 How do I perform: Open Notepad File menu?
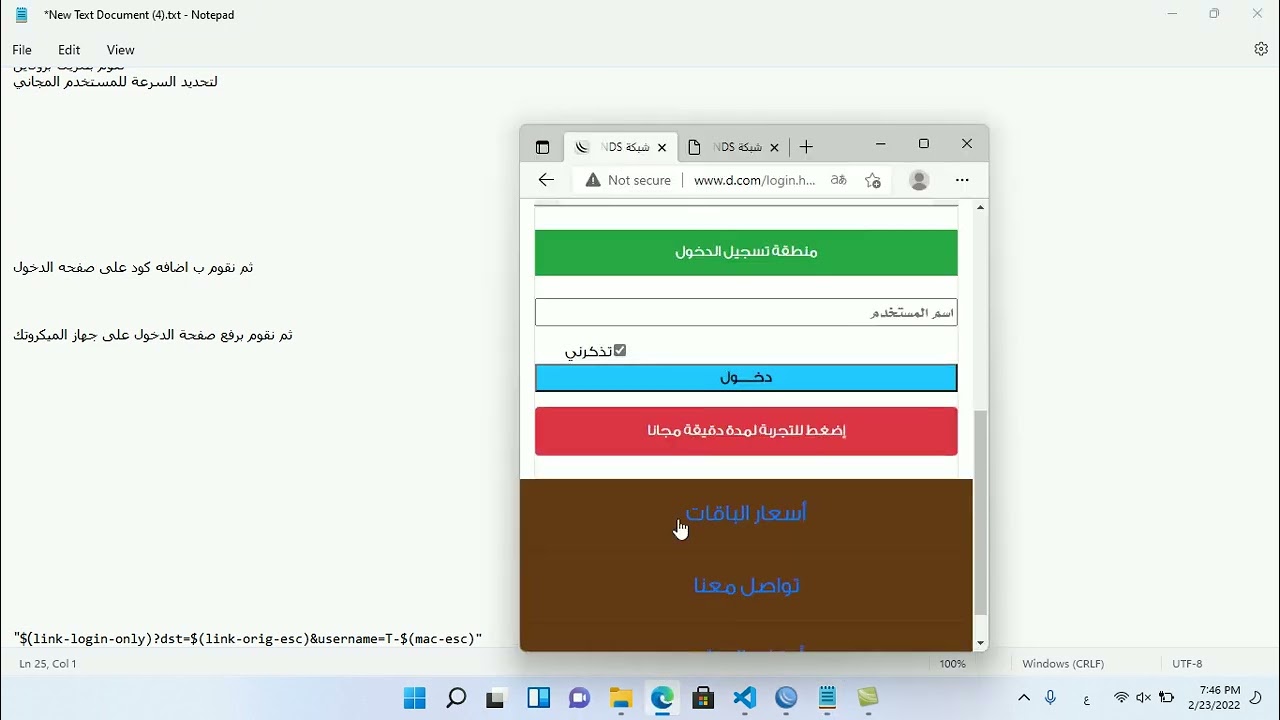(x=22, y=50)
